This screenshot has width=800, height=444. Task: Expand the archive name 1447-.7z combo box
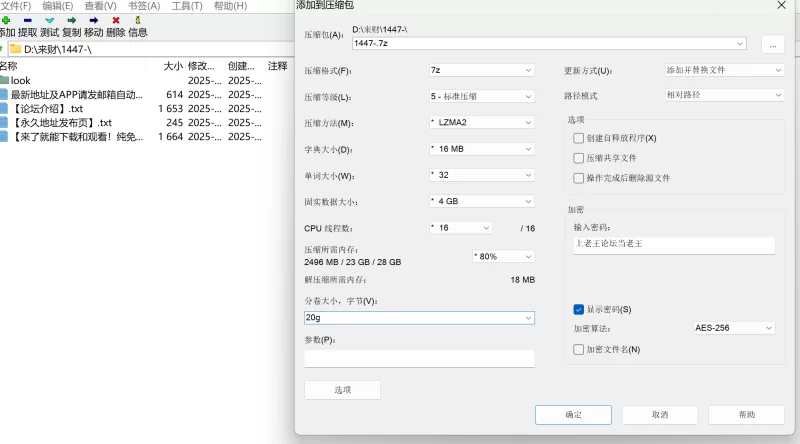click(739, 44)
